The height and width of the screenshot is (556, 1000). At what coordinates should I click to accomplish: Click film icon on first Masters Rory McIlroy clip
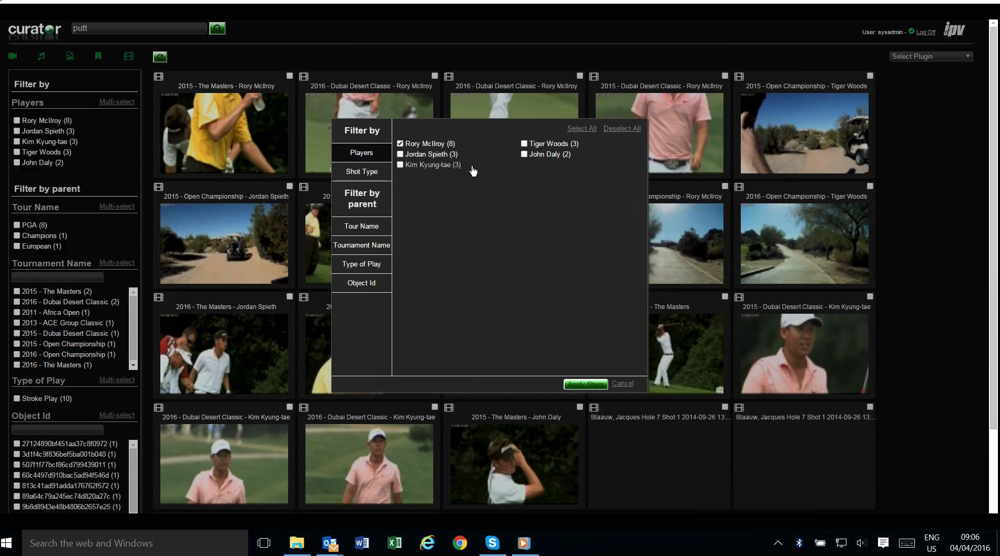point(159,76)
